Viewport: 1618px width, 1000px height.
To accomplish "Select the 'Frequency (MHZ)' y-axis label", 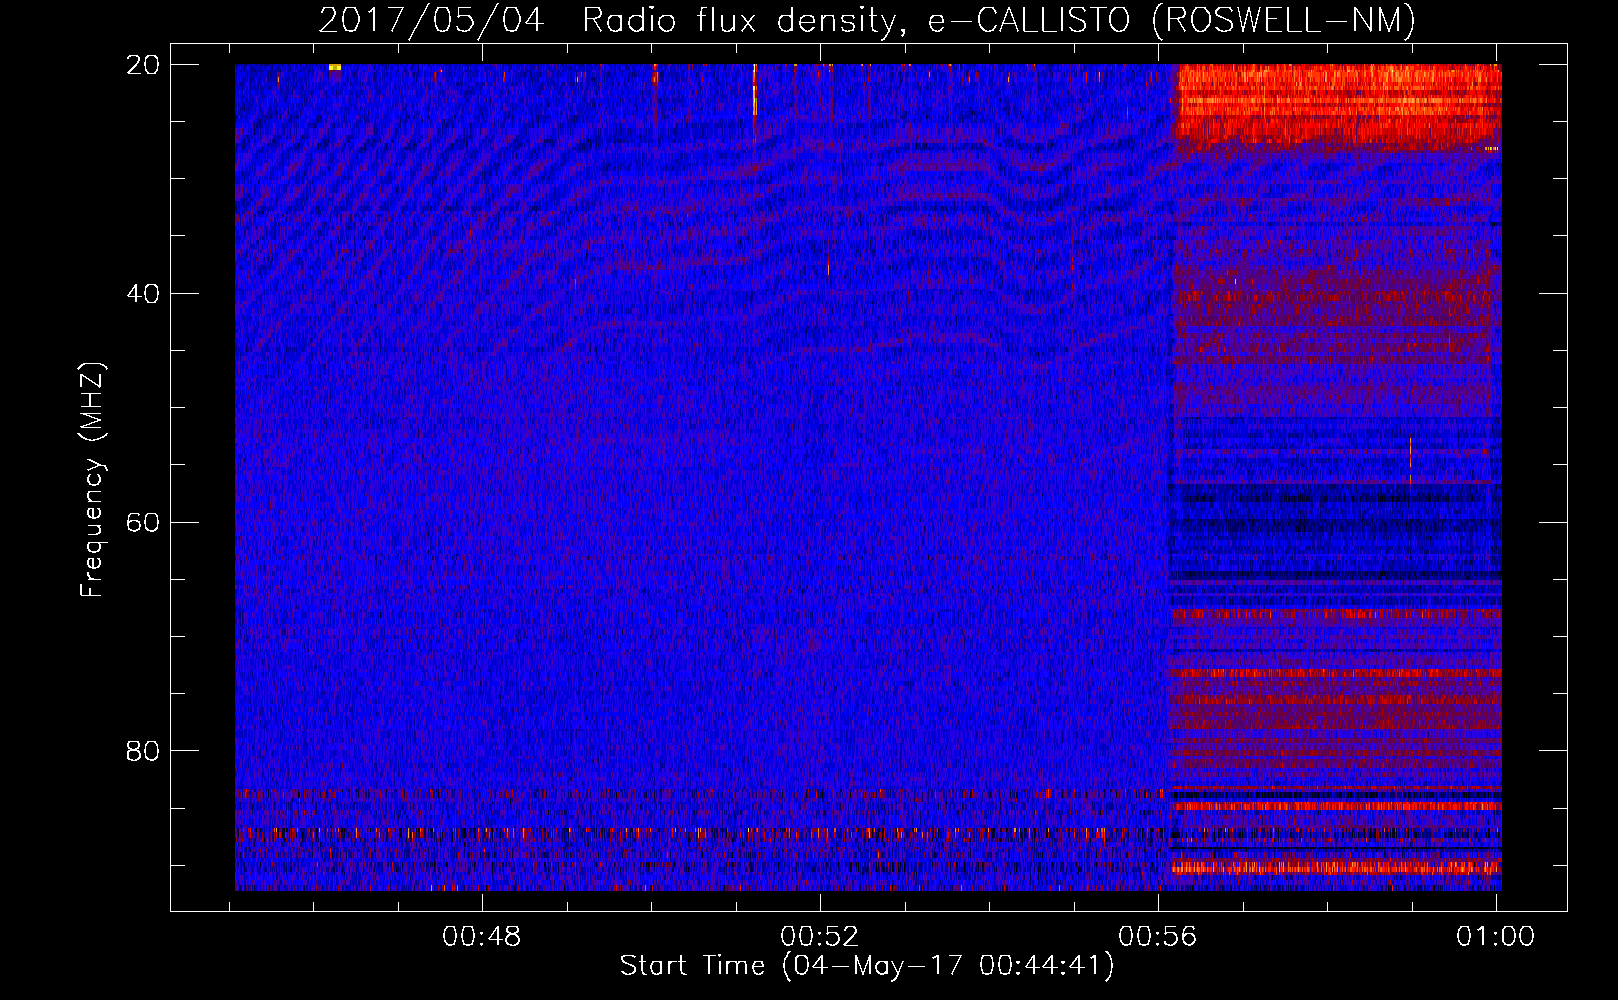I will click(x=91, y=479).
